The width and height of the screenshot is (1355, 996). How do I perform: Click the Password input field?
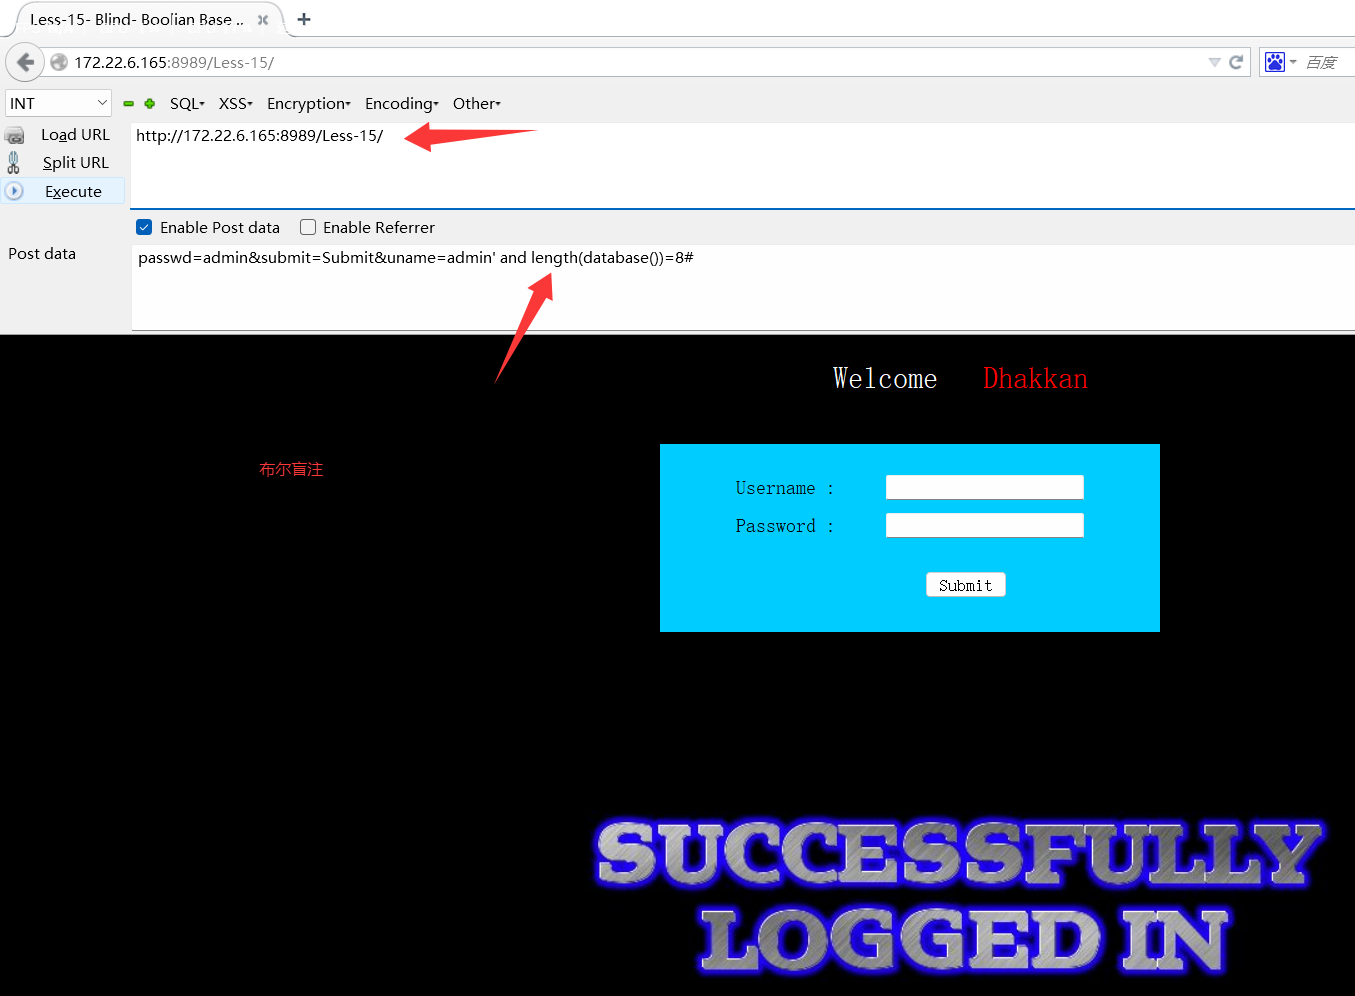point(985,525)
